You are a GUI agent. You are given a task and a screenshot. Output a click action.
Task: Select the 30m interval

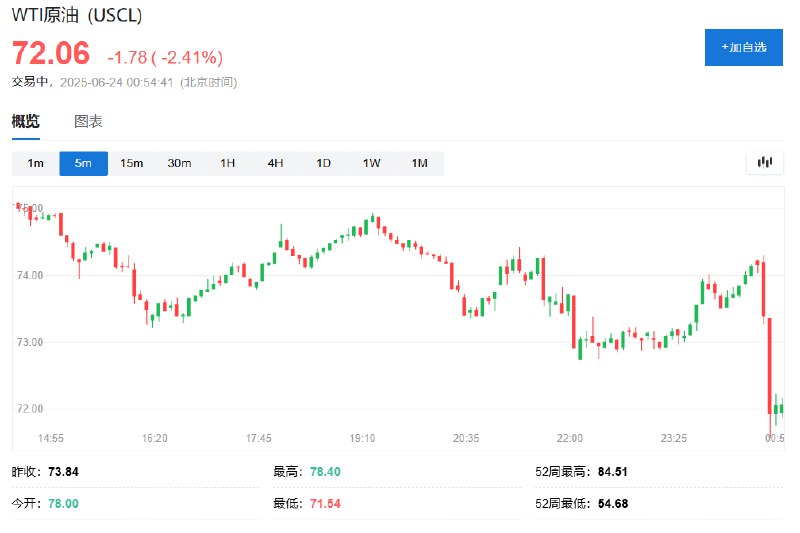click(180, 163)
